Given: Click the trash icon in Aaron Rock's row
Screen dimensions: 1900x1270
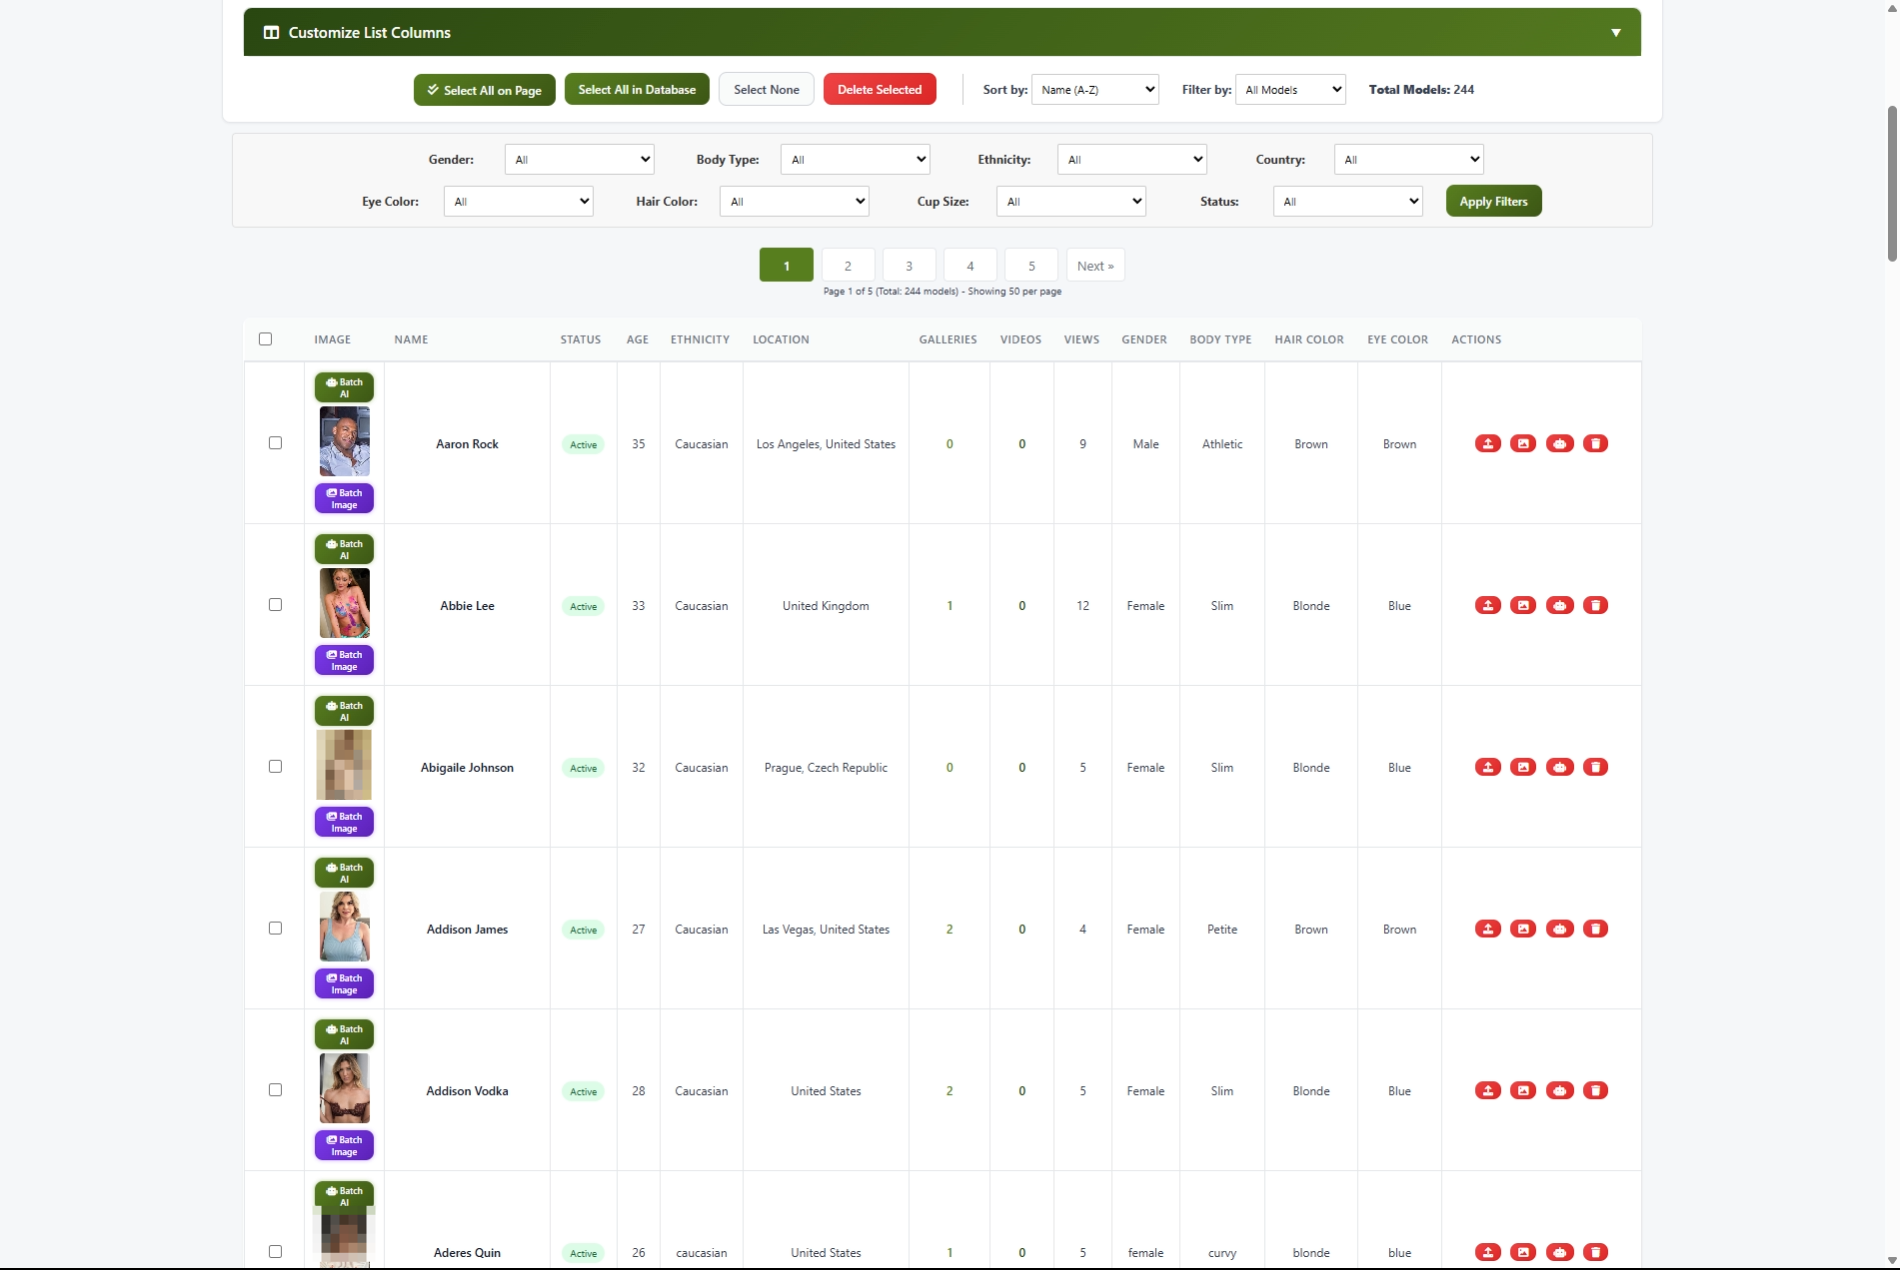Looking at the screenshot, I should (x=1595, y=443).
